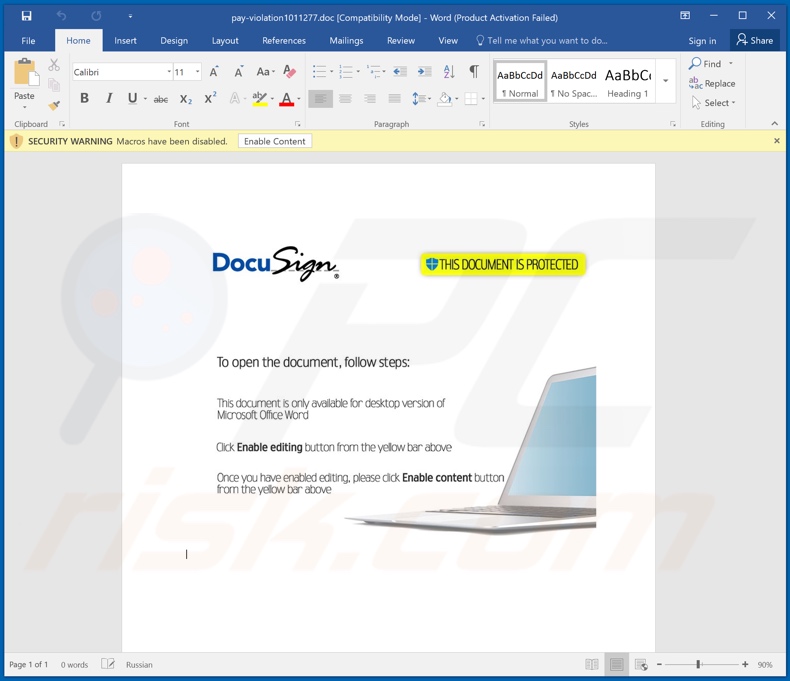Open the Calibri font name dropdown

[x=169, y=72]
